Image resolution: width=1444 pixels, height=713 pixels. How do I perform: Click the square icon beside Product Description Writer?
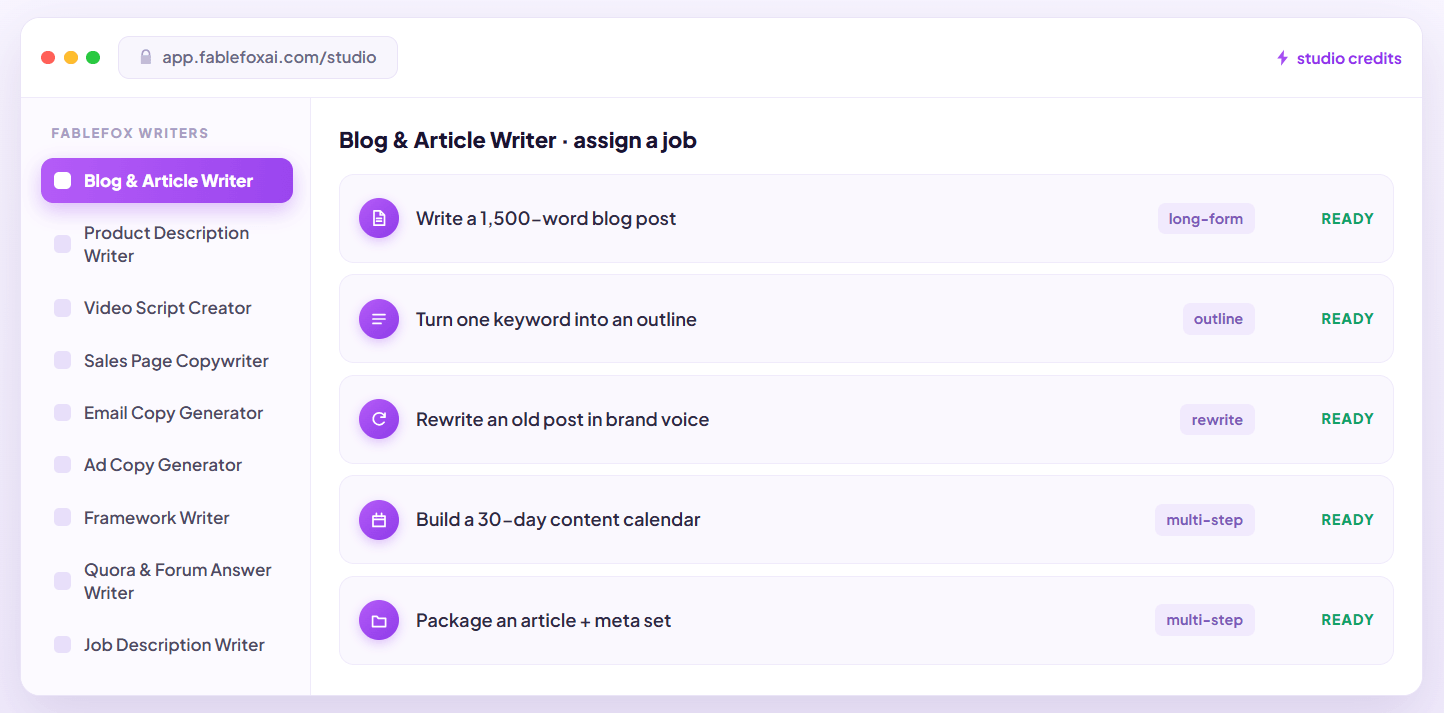(x=63, y=244)
